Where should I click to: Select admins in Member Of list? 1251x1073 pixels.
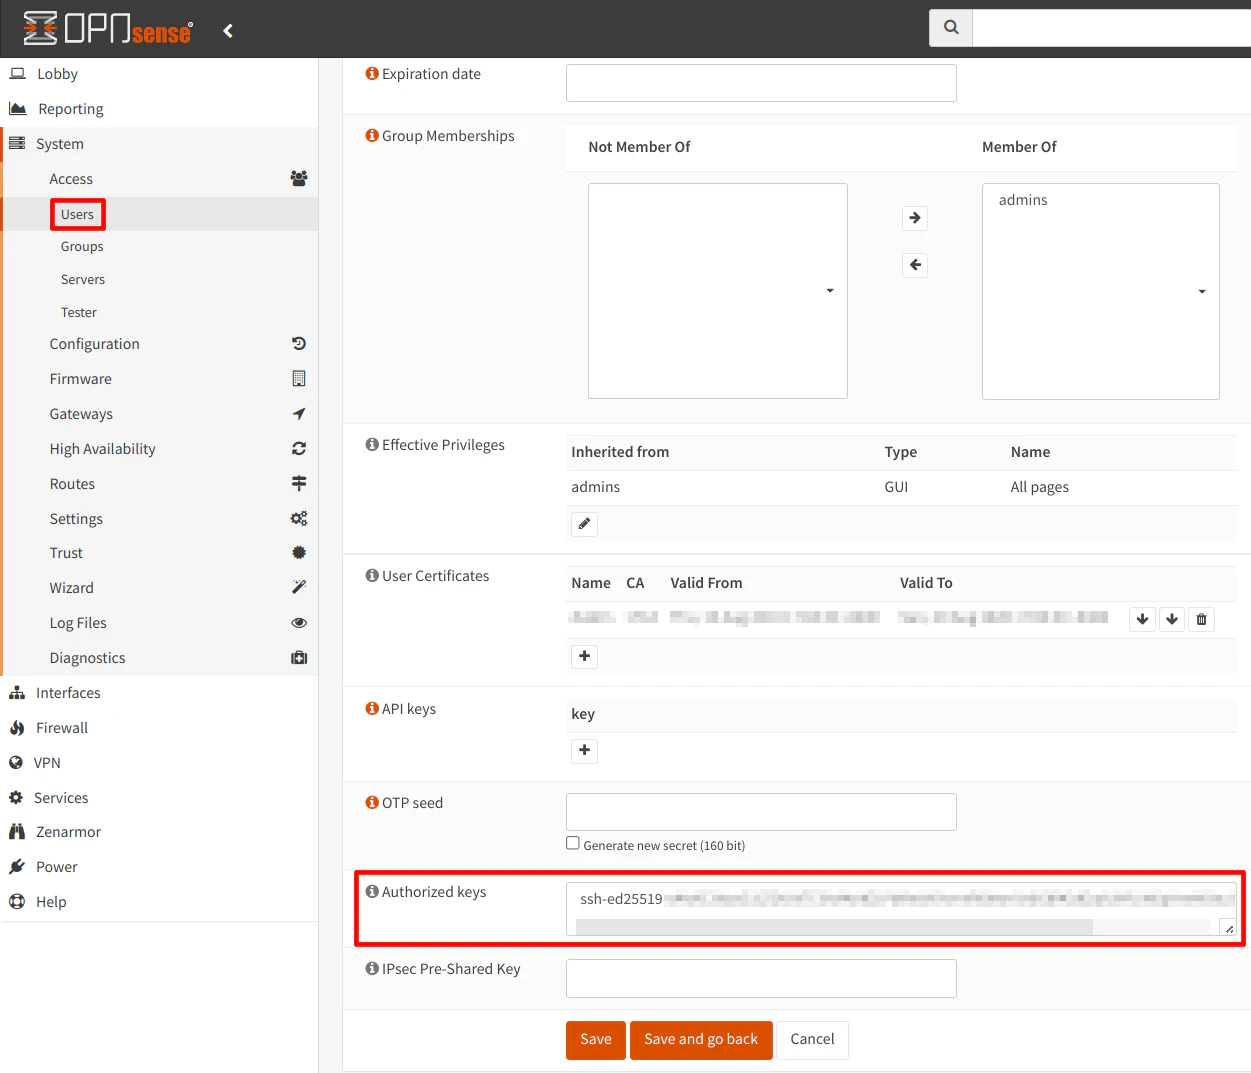coord(1023,200)
